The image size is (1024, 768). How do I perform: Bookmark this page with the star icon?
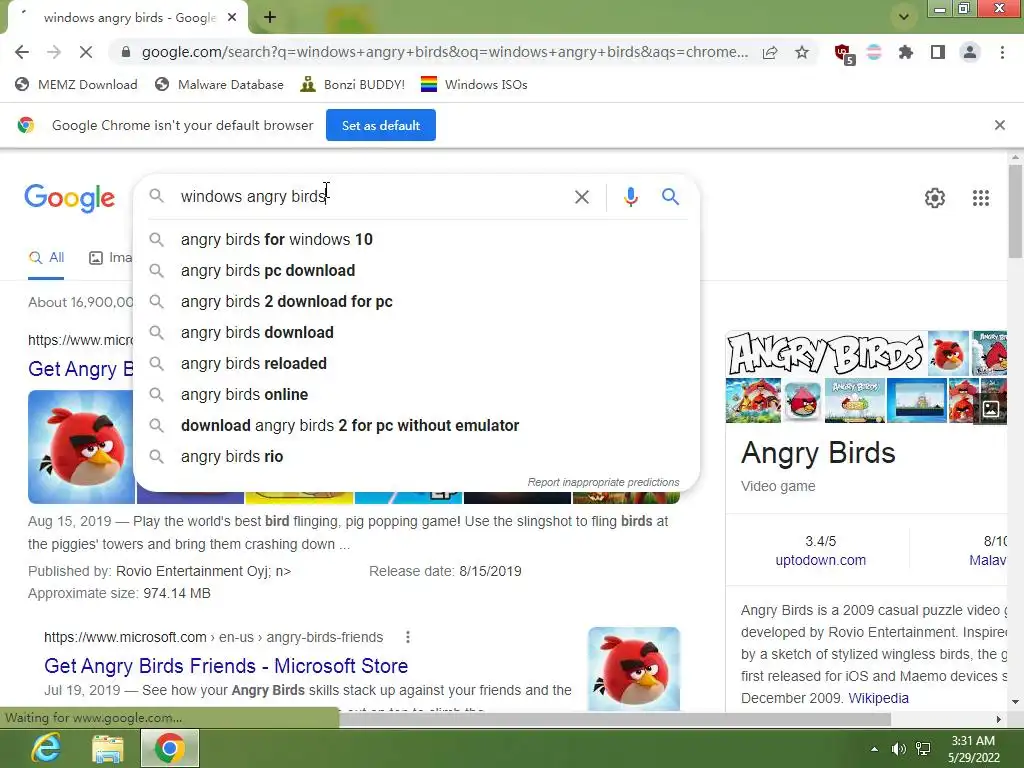click(x=802, y=52)
